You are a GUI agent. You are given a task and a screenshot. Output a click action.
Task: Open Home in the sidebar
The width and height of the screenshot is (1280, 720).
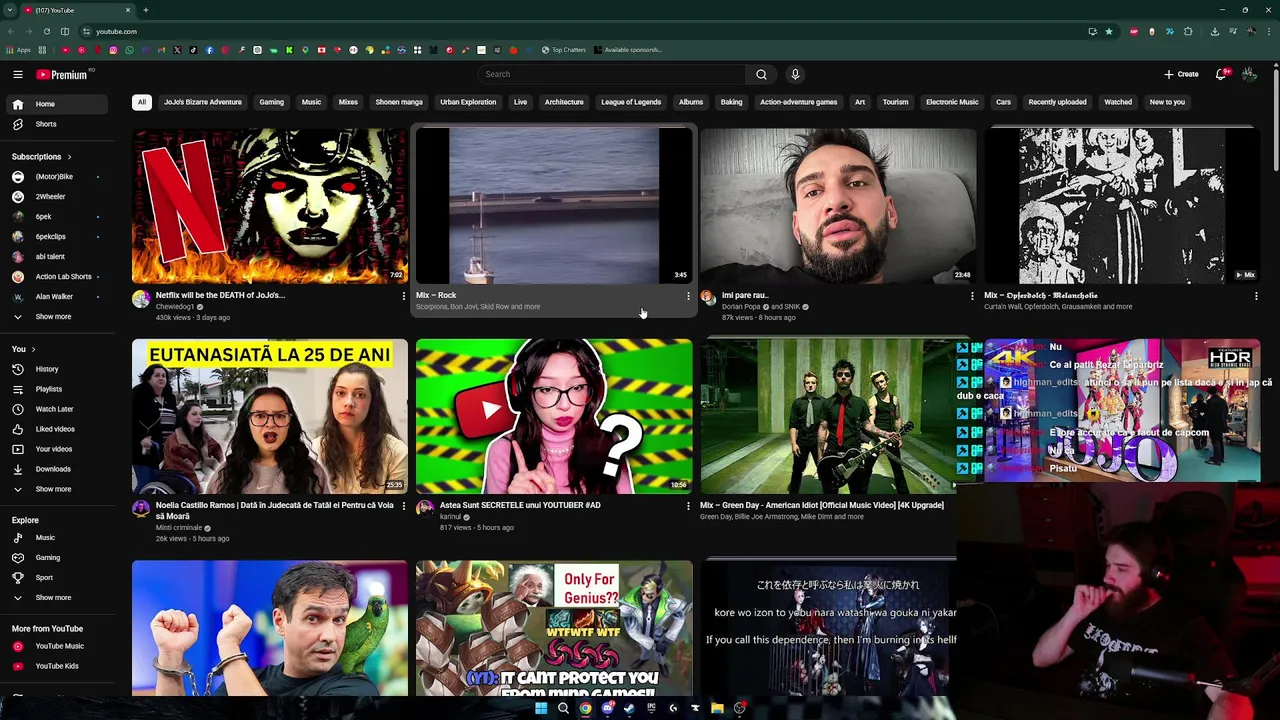(x=56, y=104)
